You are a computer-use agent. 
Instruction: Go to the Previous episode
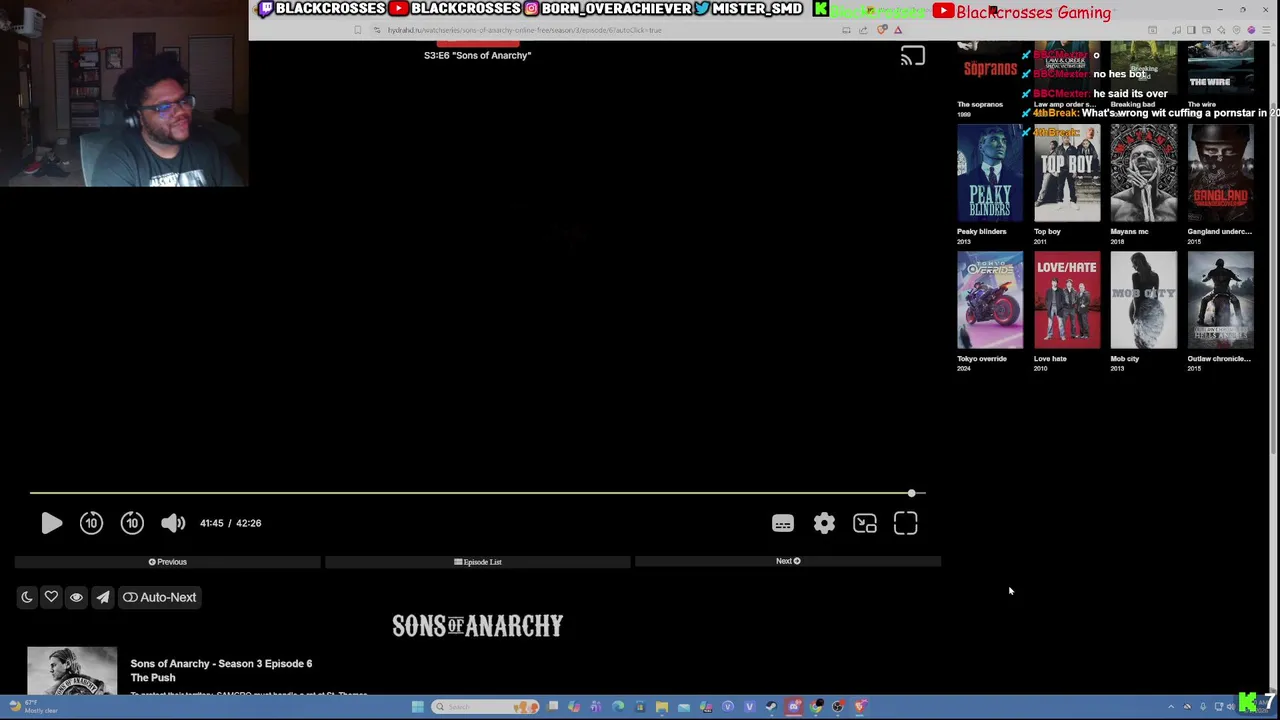[168, 562]
